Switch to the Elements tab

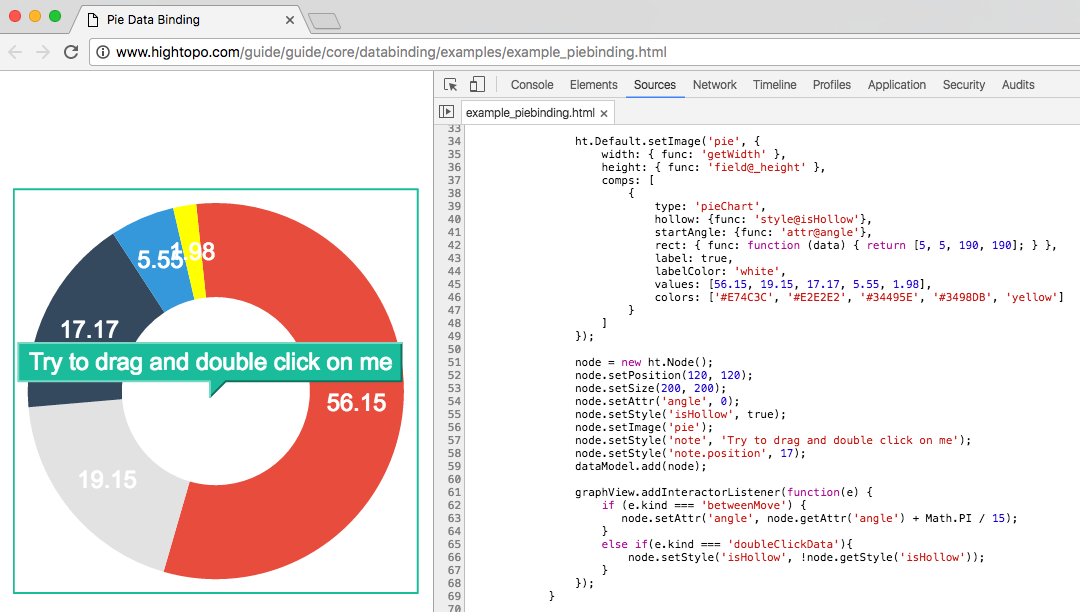click(x=593, y=85)
